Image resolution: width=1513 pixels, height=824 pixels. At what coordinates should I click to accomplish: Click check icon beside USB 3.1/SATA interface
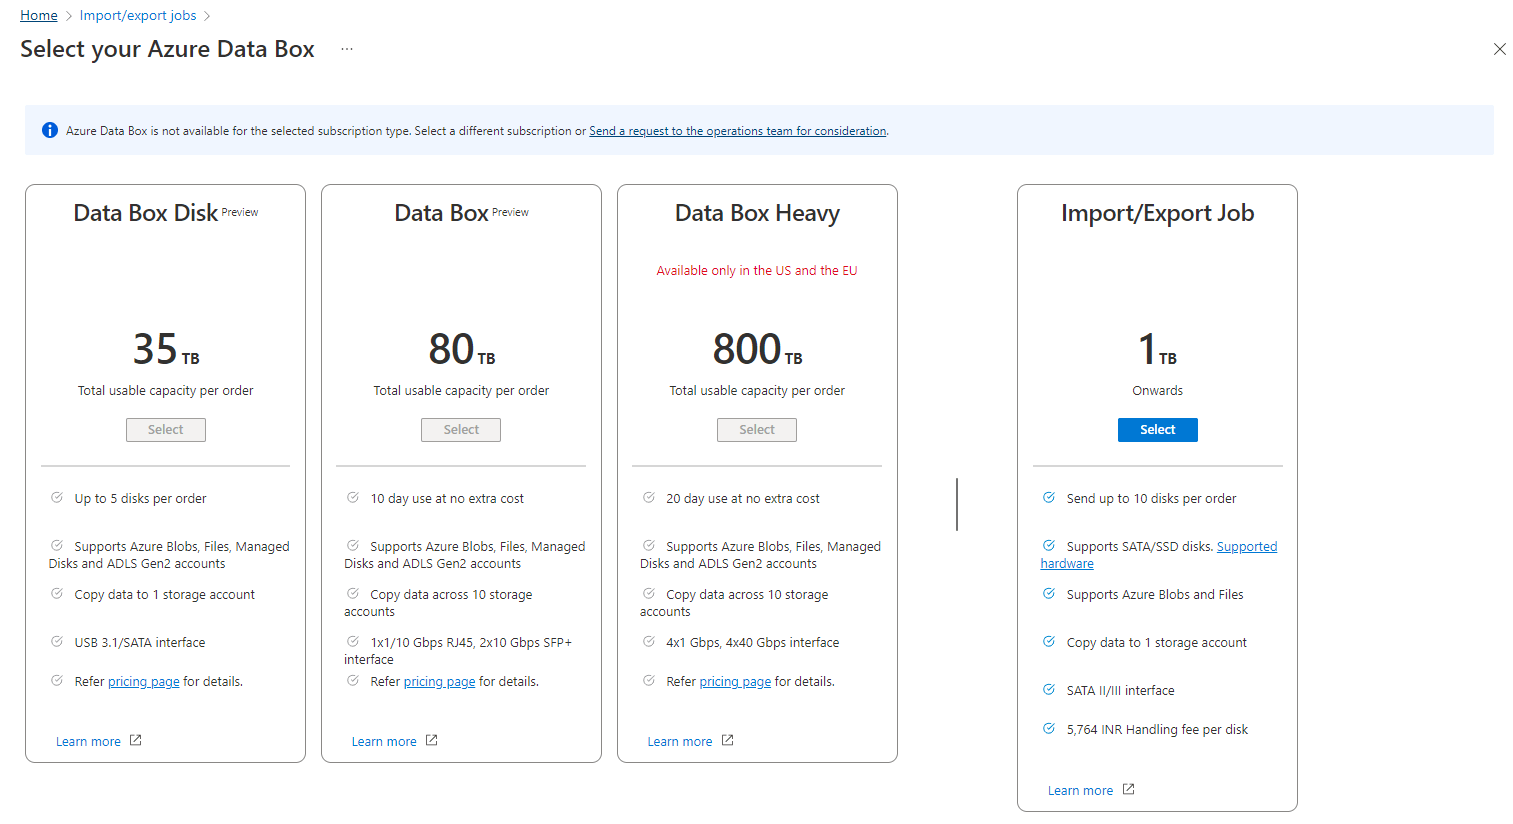pyautogui.click(x=57, y=641)
